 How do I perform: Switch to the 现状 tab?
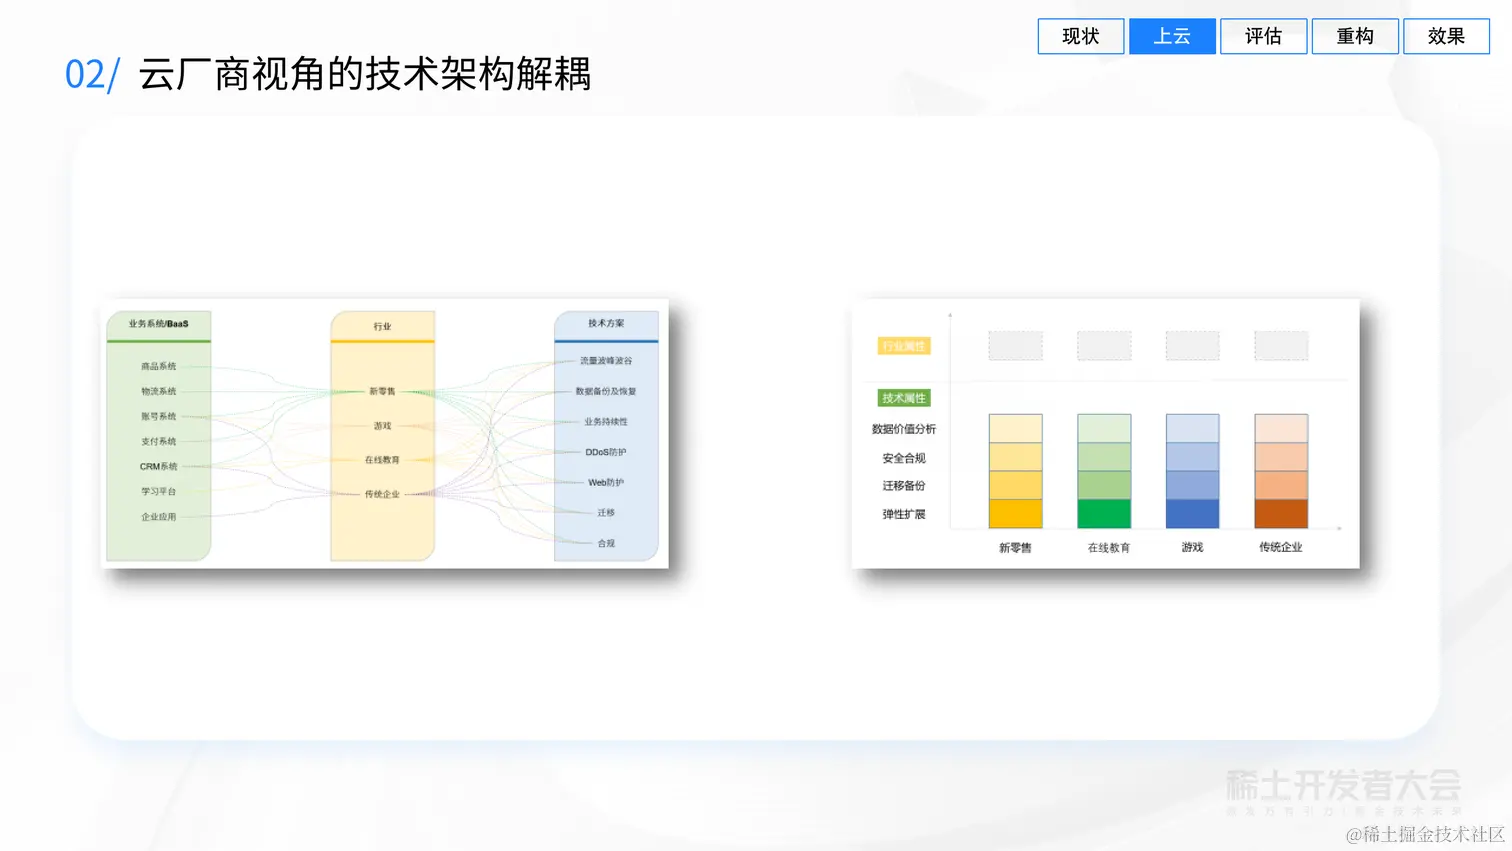(x=1081, y=36)
